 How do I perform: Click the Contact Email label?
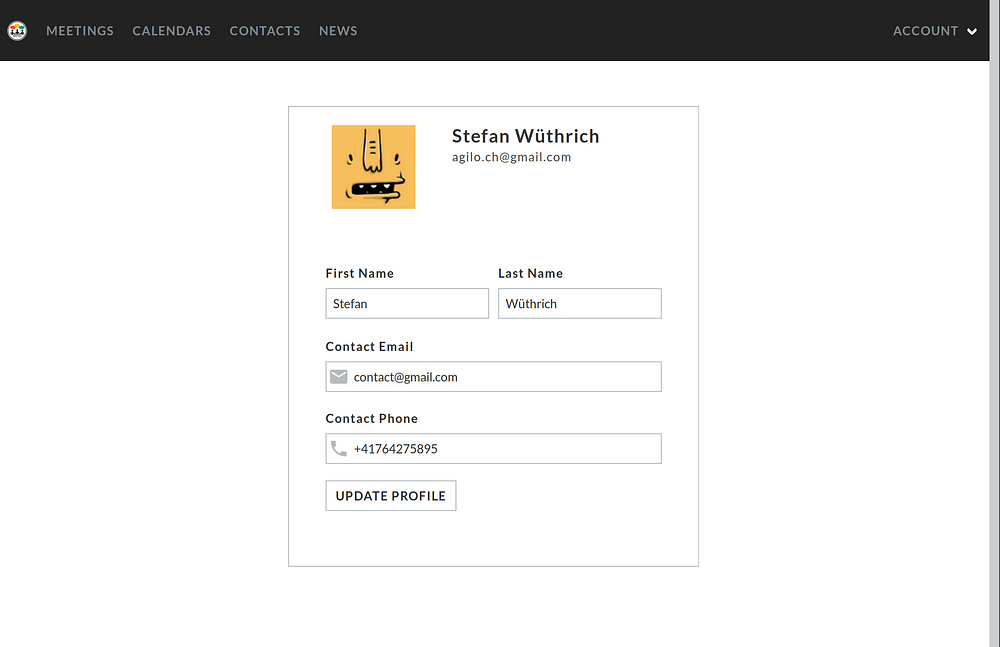pos(369,346)
